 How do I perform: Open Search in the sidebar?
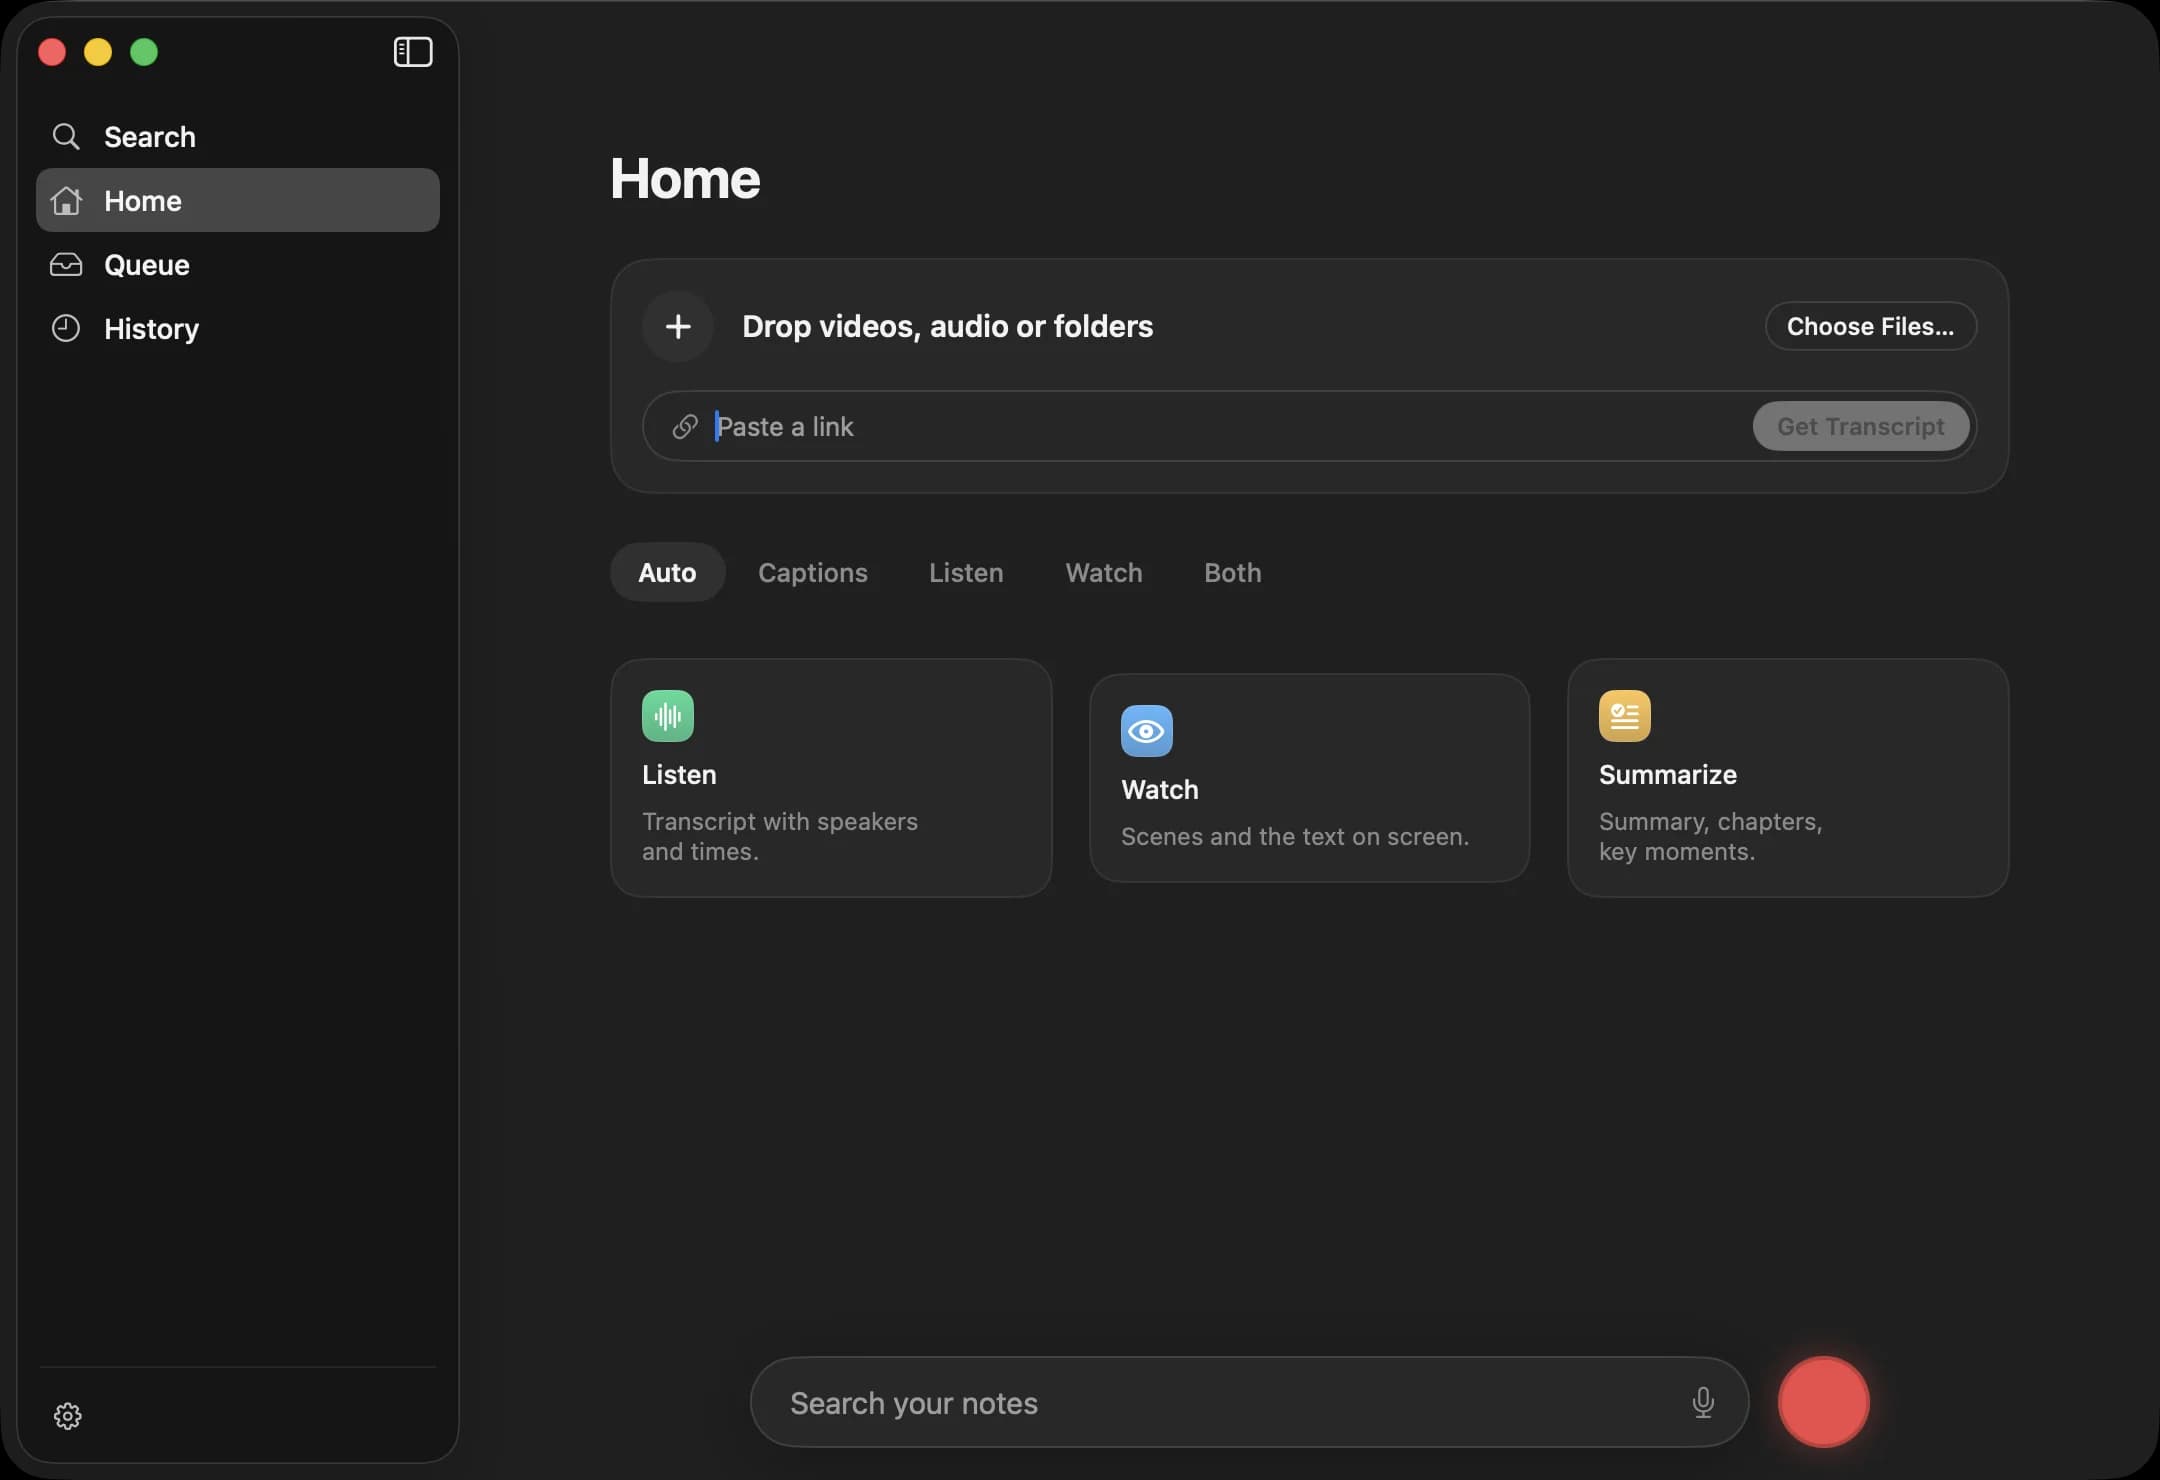[x=237, y=137]
